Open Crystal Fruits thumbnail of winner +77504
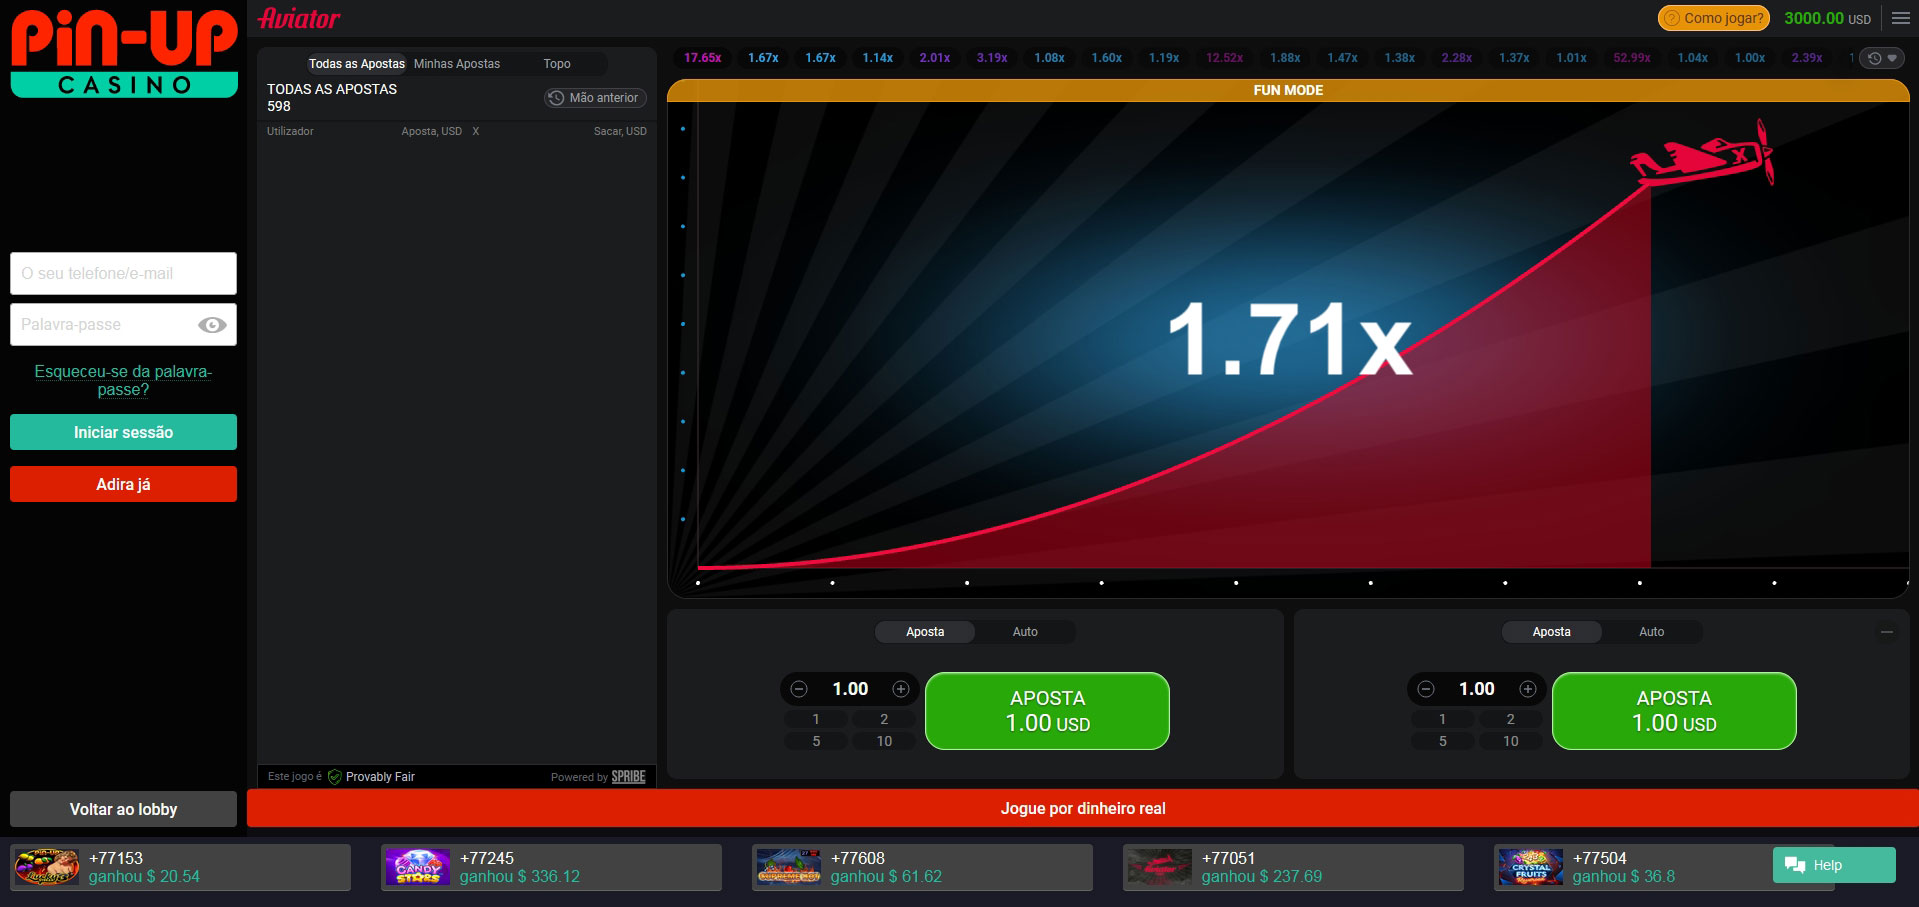This screenshot has width=1919, height=907. (1530, 867)
